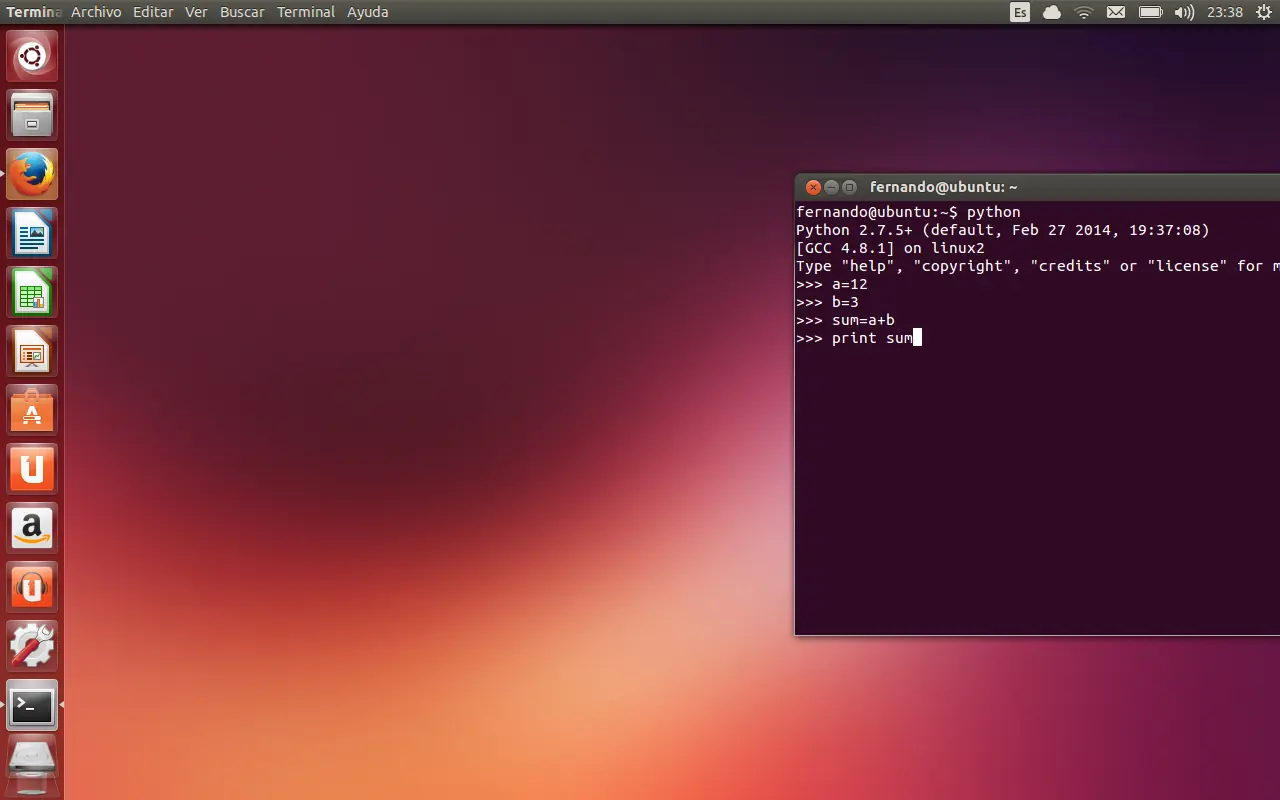Open the session power gear menu

coord(1263,12)
